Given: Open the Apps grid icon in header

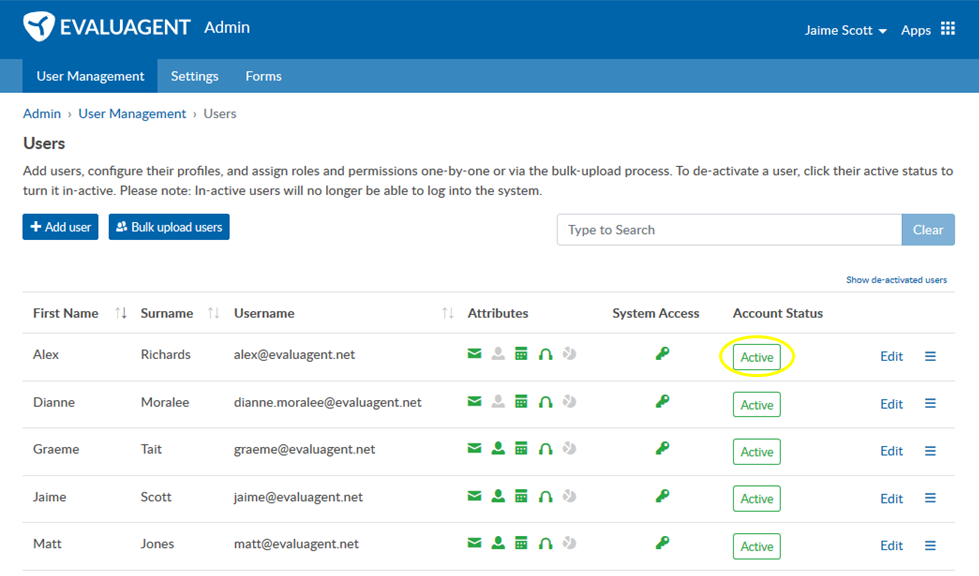Looking at the screenshot, I should 948,29.
